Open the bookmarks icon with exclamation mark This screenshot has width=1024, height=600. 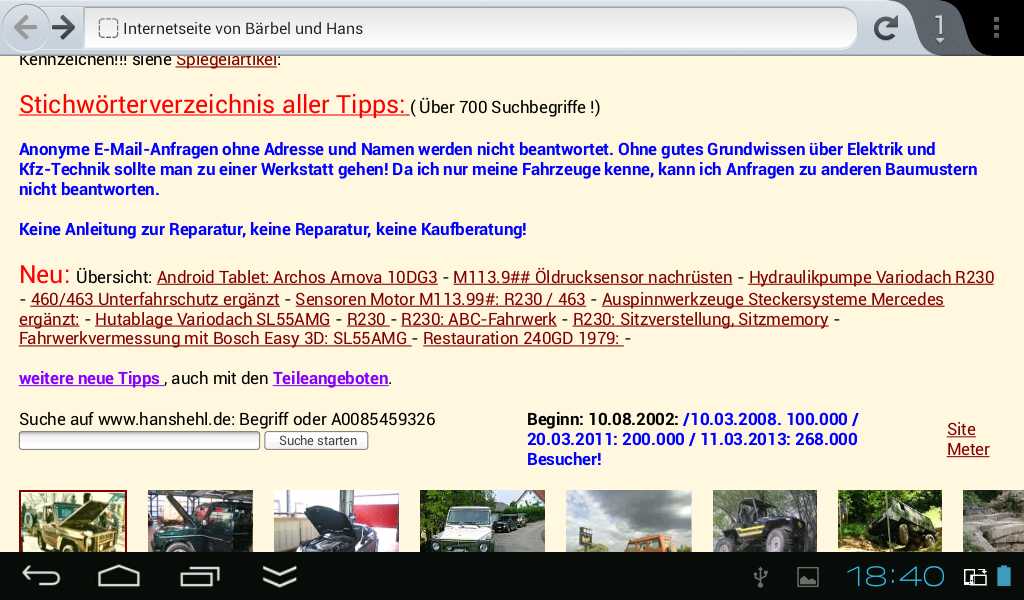tap(939, 29)
